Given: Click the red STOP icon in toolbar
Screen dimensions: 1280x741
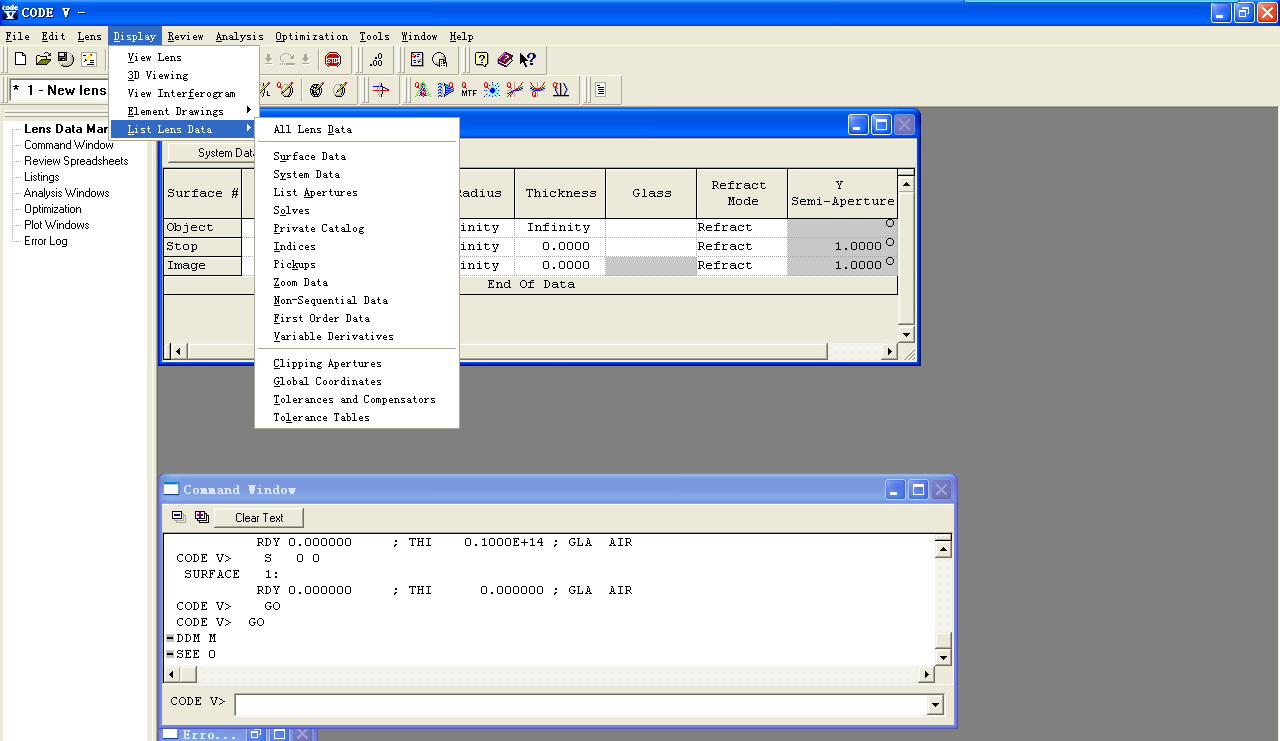Looking at the screenshot, I should coord(333,60).
